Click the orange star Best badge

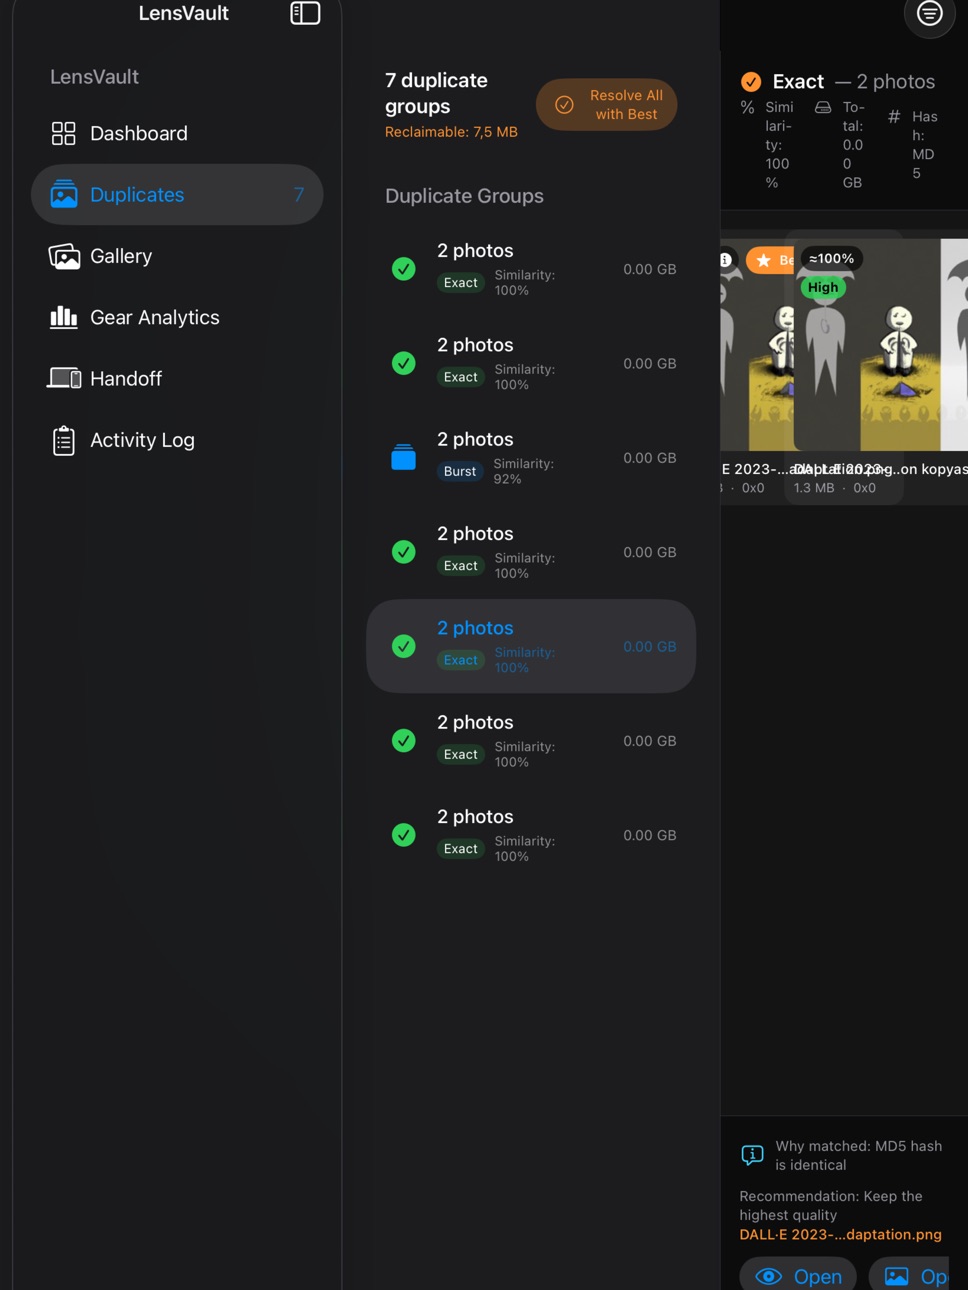point(770,260)
